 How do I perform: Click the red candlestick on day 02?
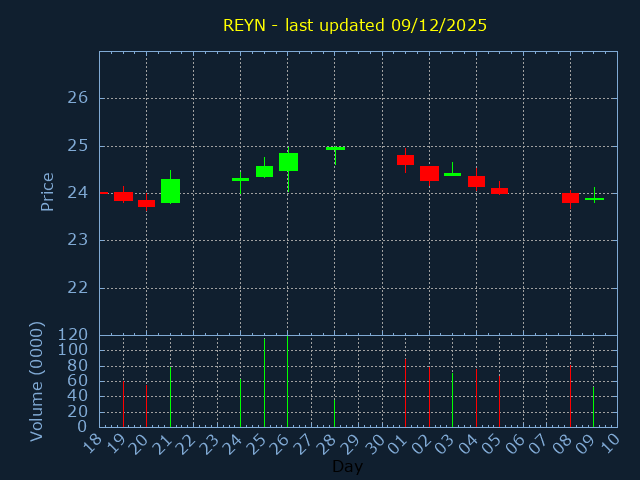[x=429, y=173]
